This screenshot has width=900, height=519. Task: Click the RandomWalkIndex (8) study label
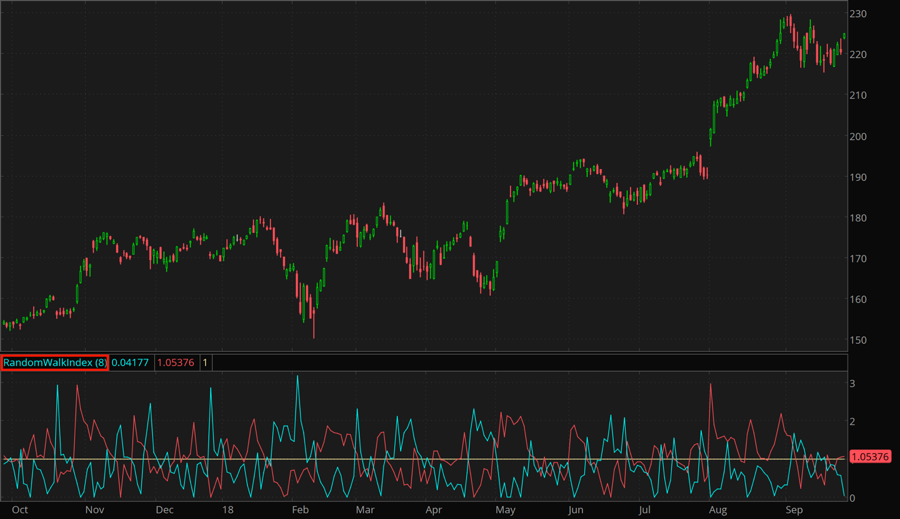tap(55, 362)
